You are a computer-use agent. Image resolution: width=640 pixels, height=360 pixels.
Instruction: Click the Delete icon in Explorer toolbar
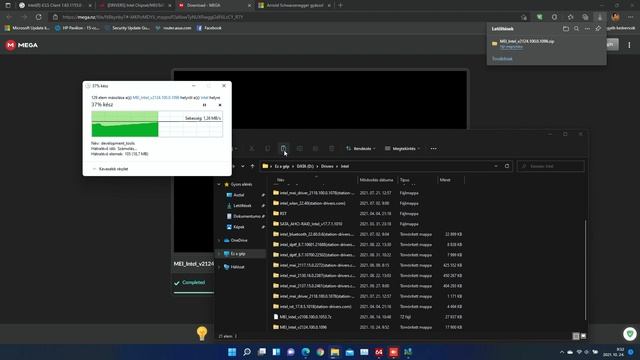pyautogui.click(x=331, y=149)
